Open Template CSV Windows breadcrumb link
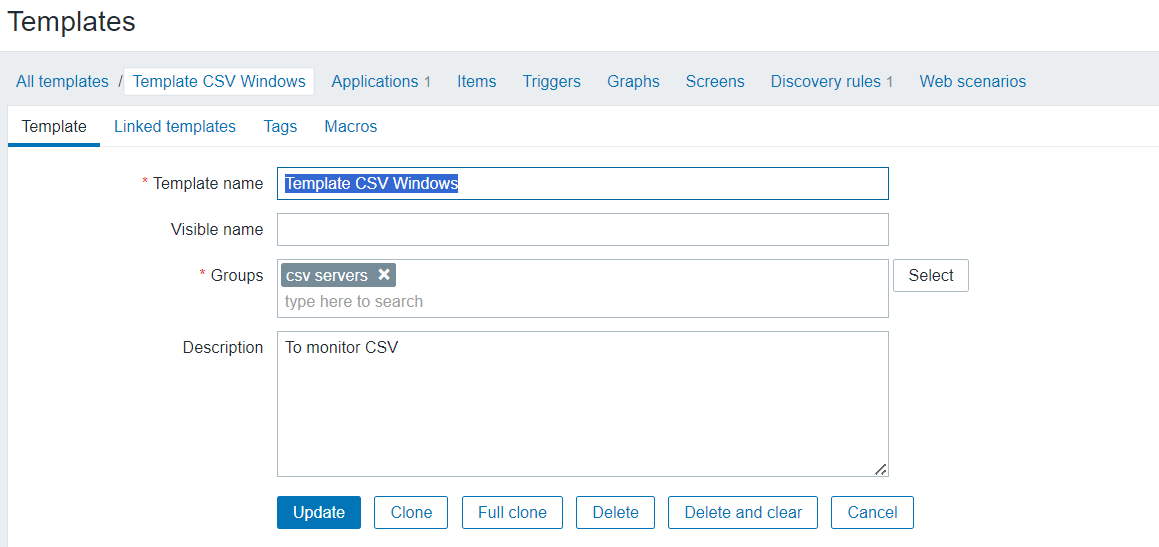This screenshot has height=547, width=1159. point(219,81)
